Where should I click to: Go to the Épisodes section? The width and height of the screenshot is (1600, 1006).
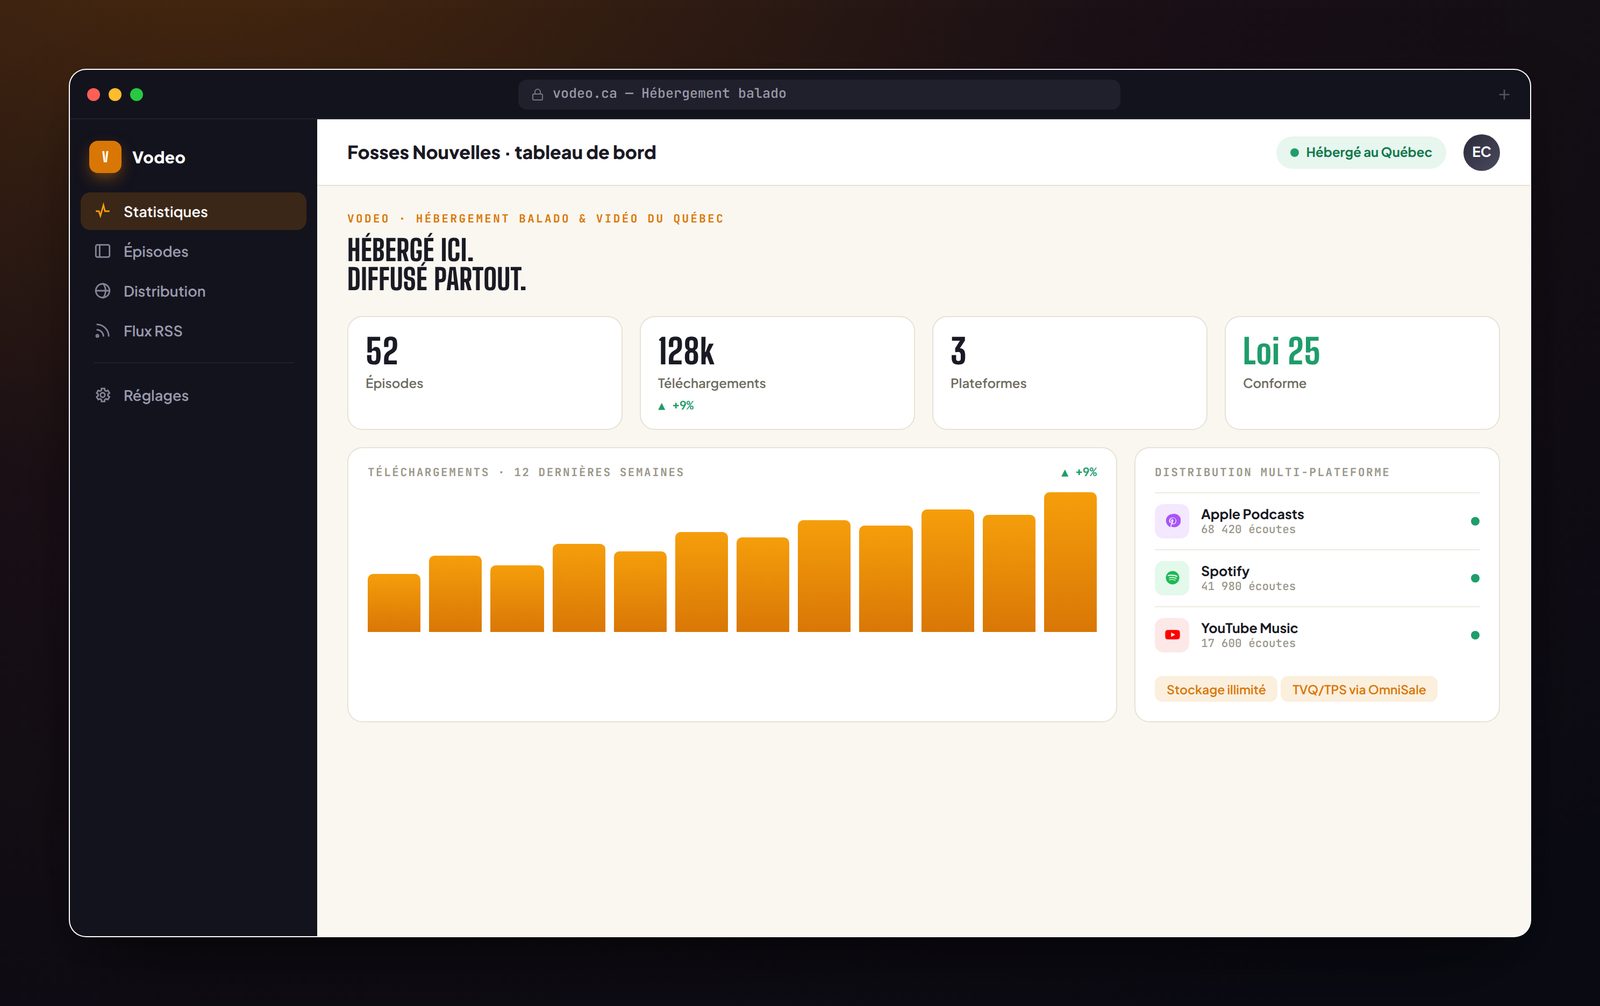[193, 251]
